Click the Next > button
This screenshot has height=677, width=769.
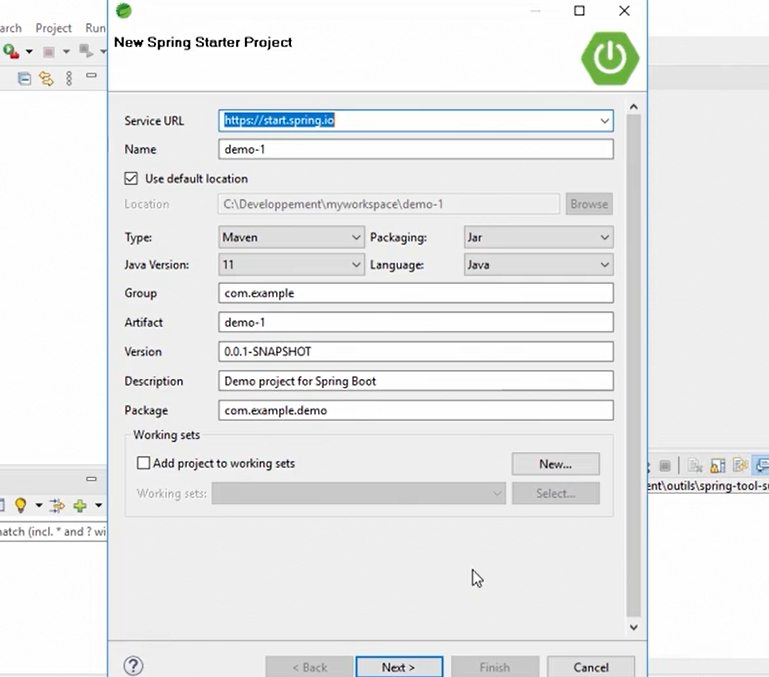pos(399,667)
